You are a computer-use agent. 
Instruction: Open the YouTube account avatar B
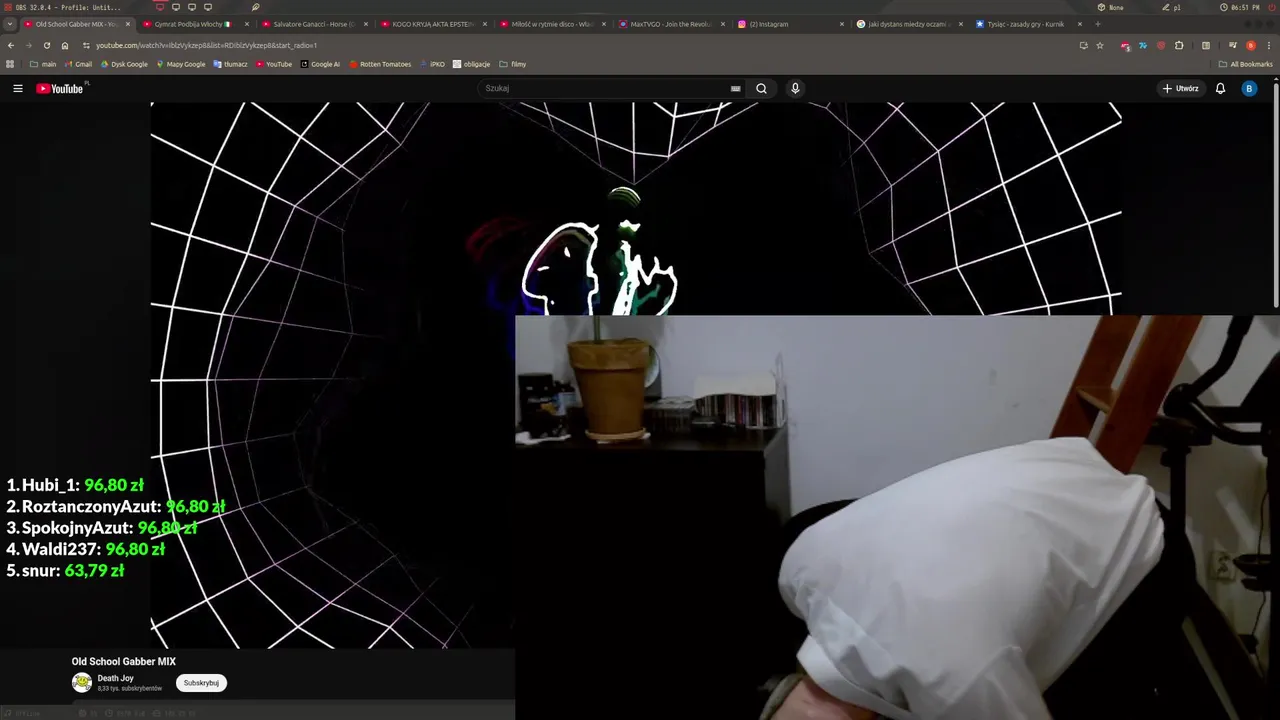[1248, 88]
